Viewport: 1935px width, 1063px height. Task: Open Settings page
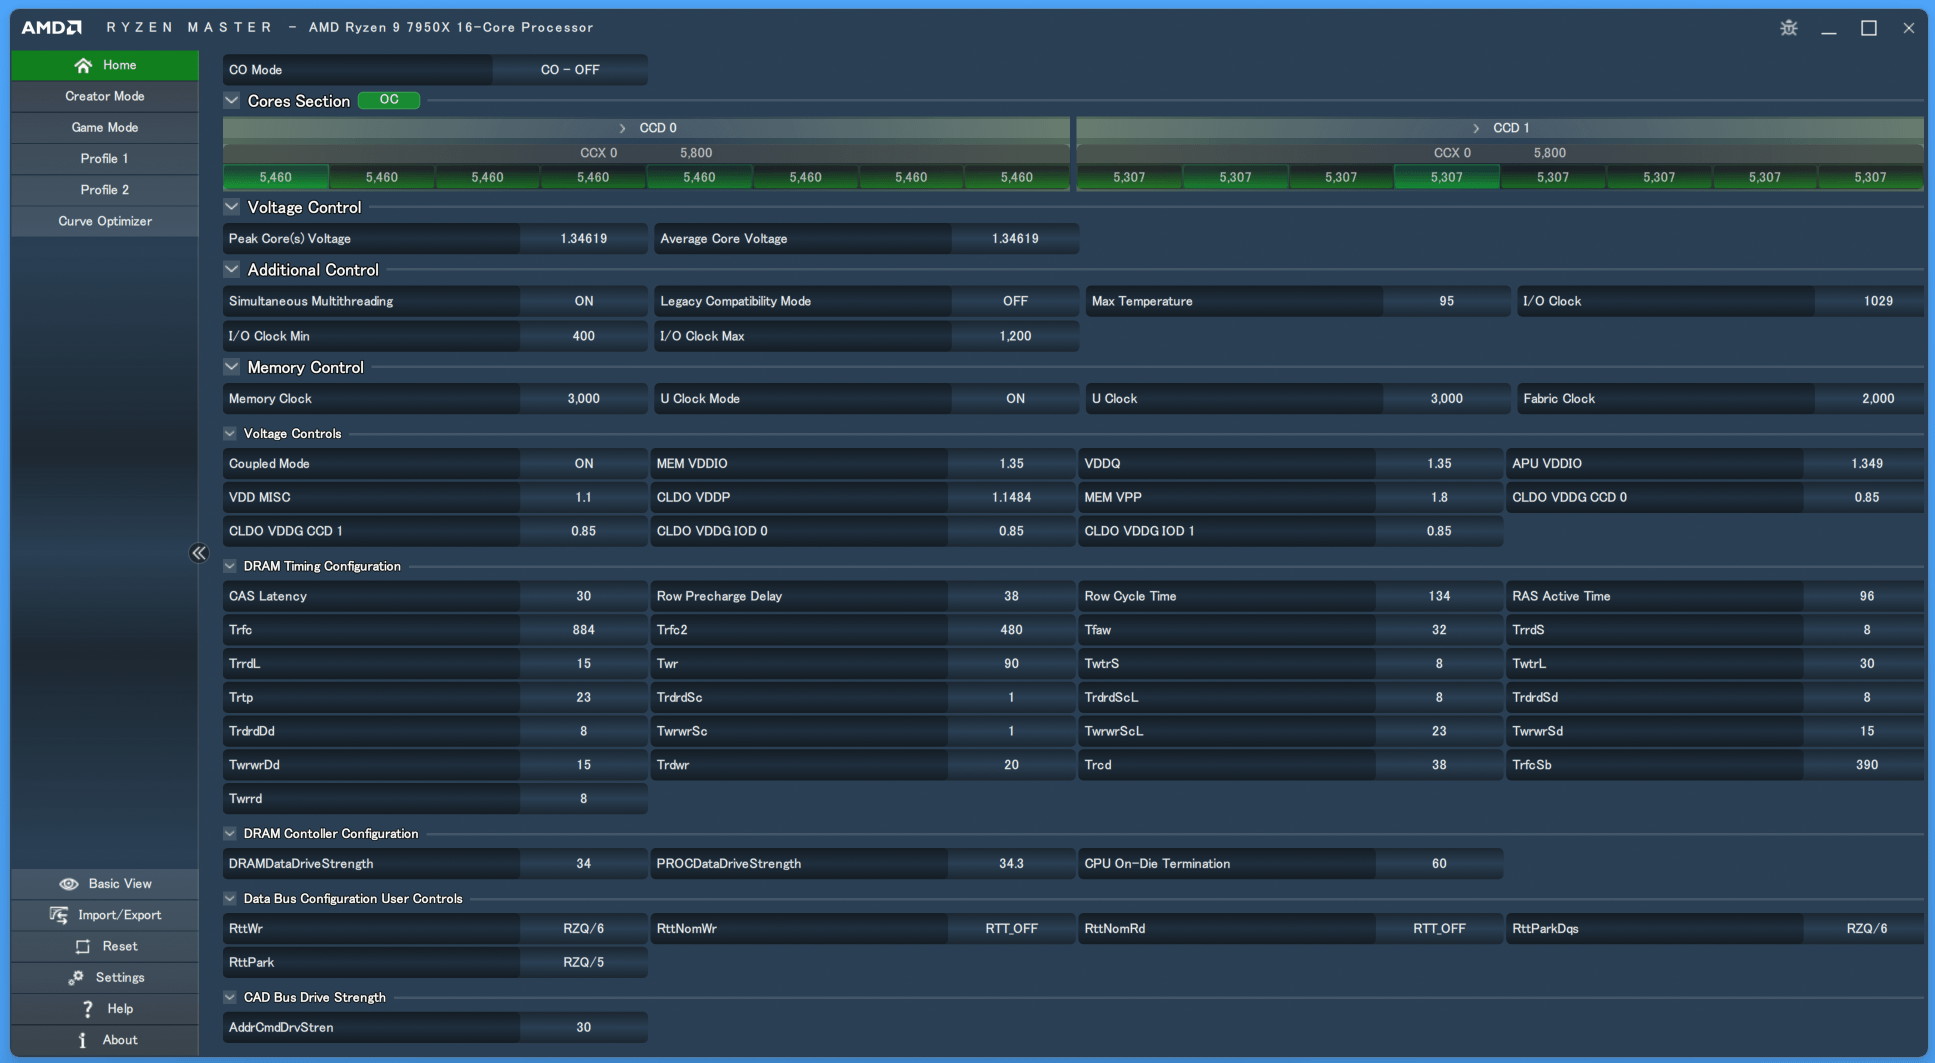tap(105, 978)
